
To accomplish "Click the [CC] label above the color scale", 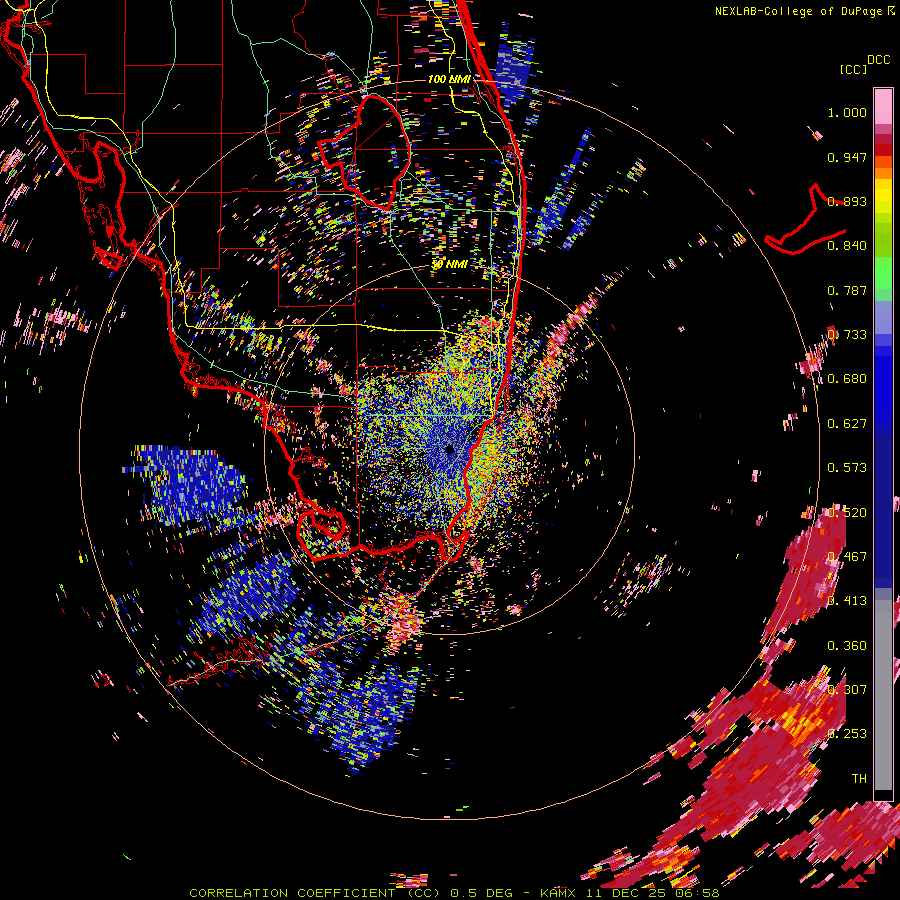I will coord(853,69).
